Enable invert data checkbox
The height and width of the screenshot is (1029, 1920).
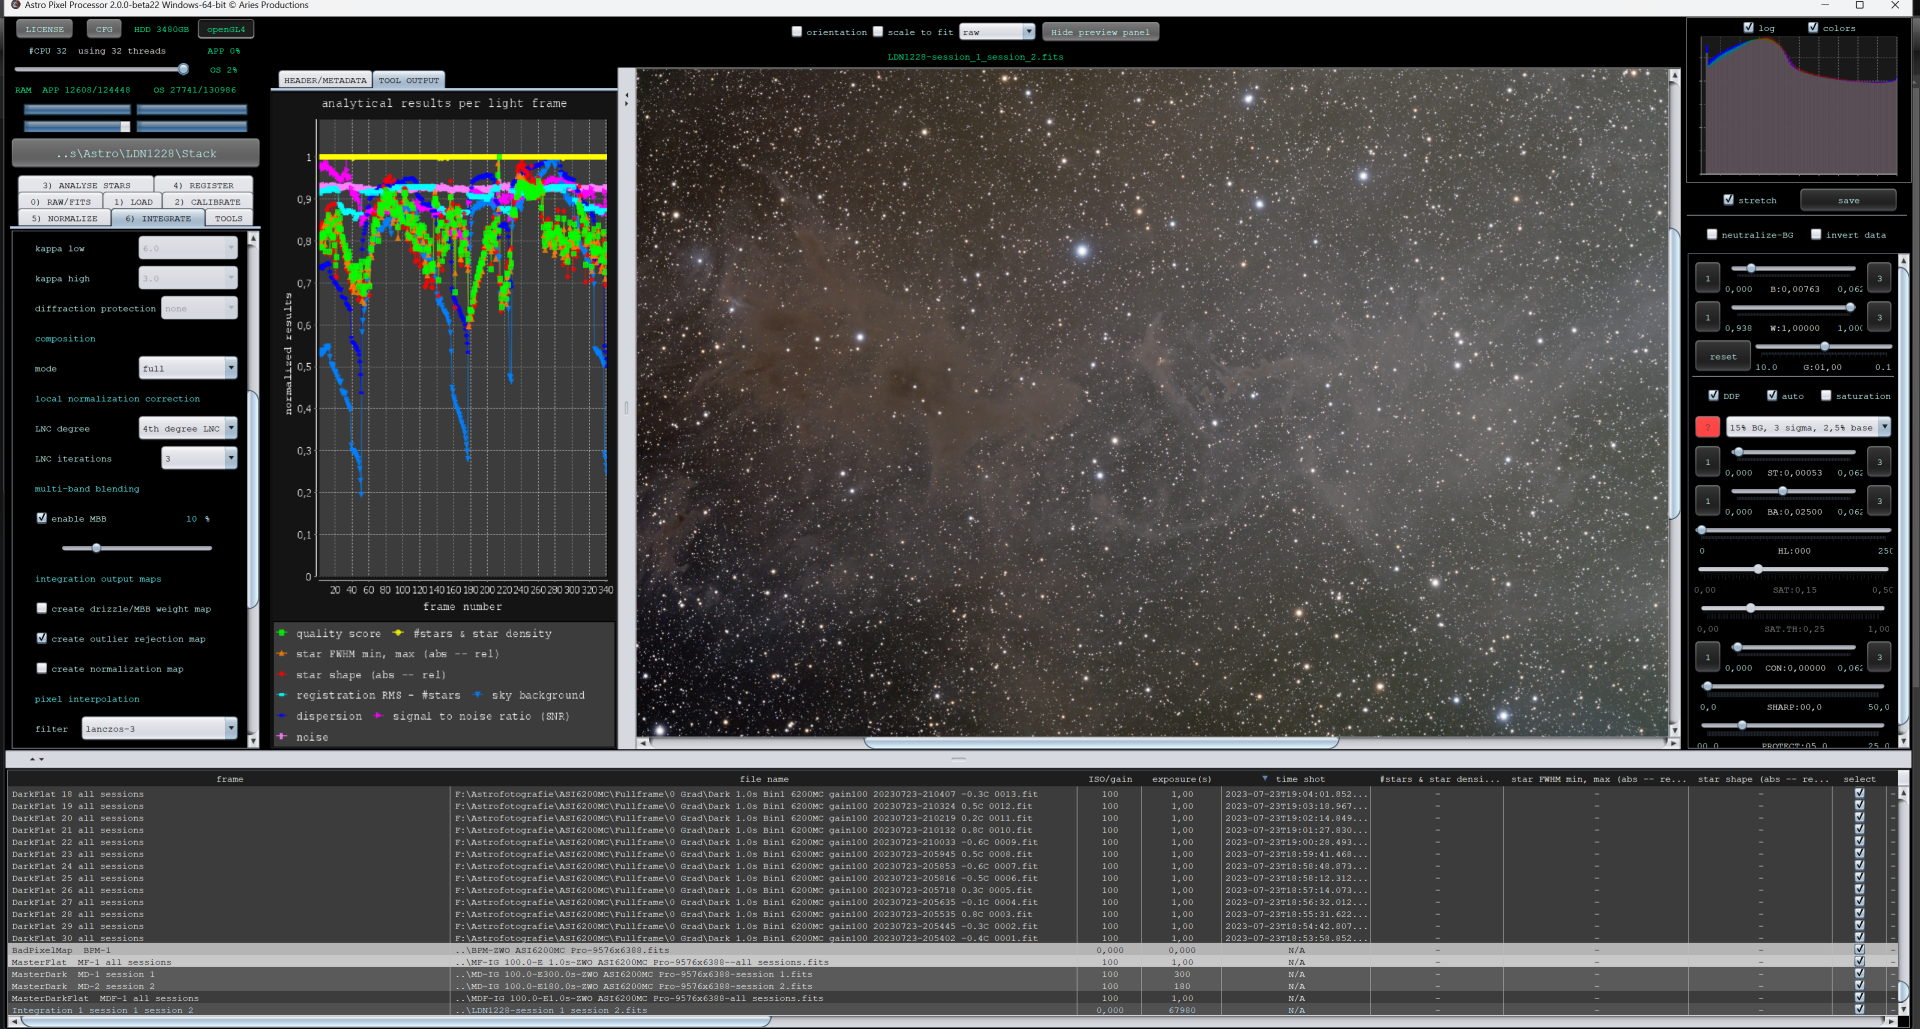1816,234
